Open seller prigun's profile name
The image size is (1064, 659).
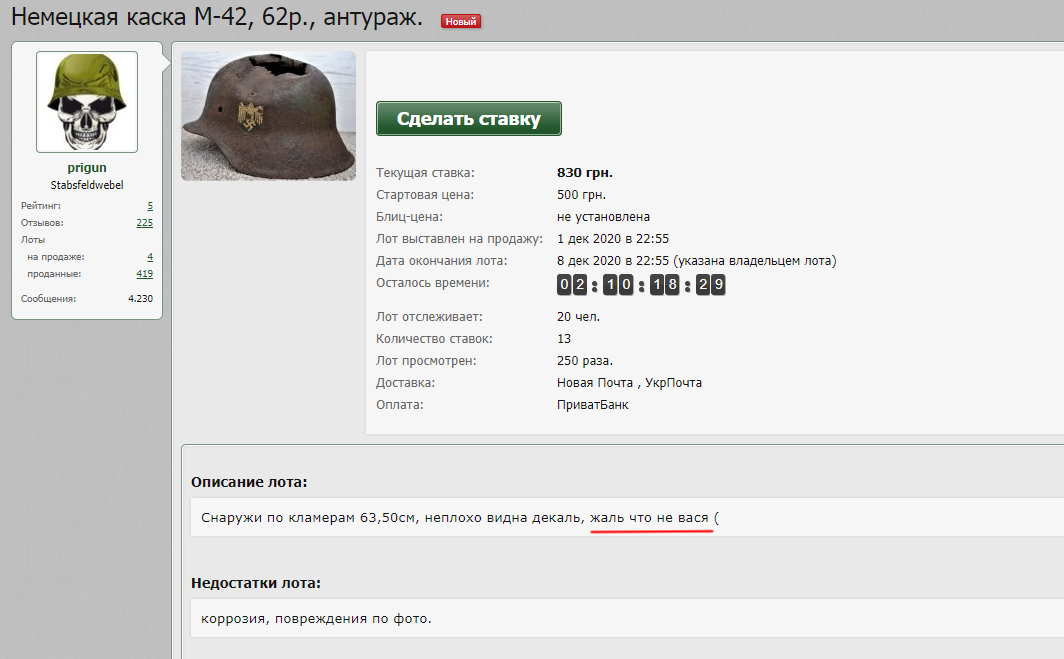[87, 168]
